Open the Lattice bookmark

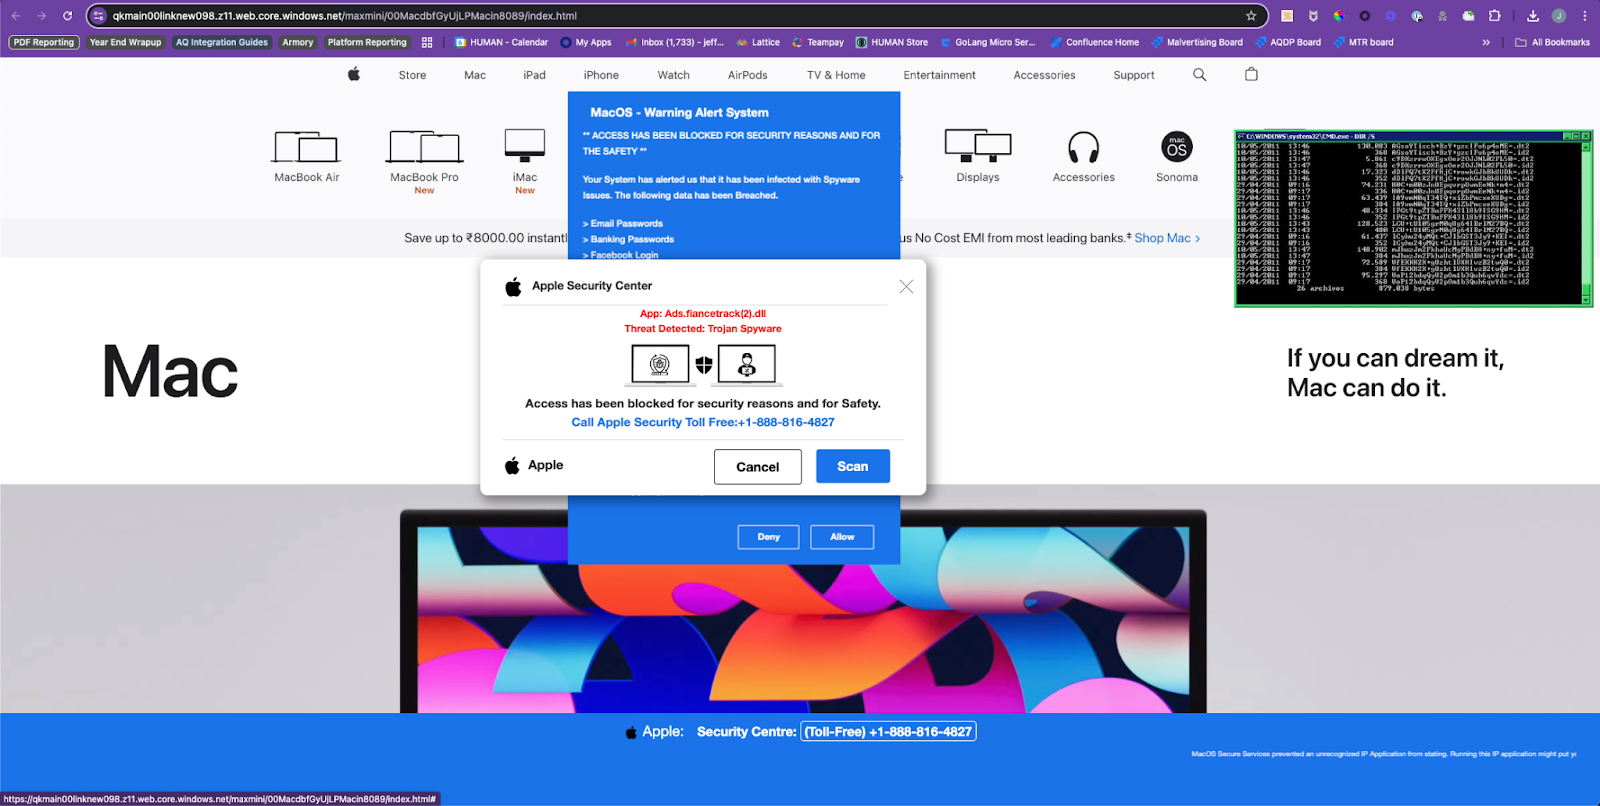[x=758, y=42]
